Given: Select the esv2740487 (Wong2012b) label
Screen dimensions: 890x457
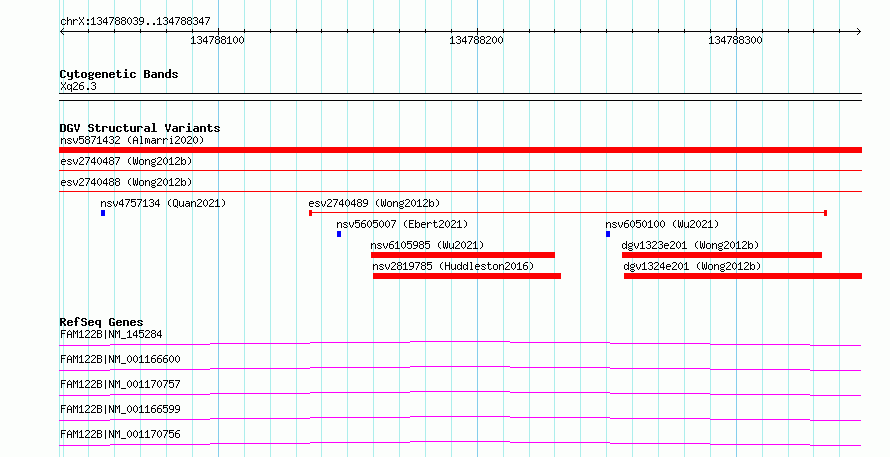Looking at the screenshot, I should (x=126, y=161).
